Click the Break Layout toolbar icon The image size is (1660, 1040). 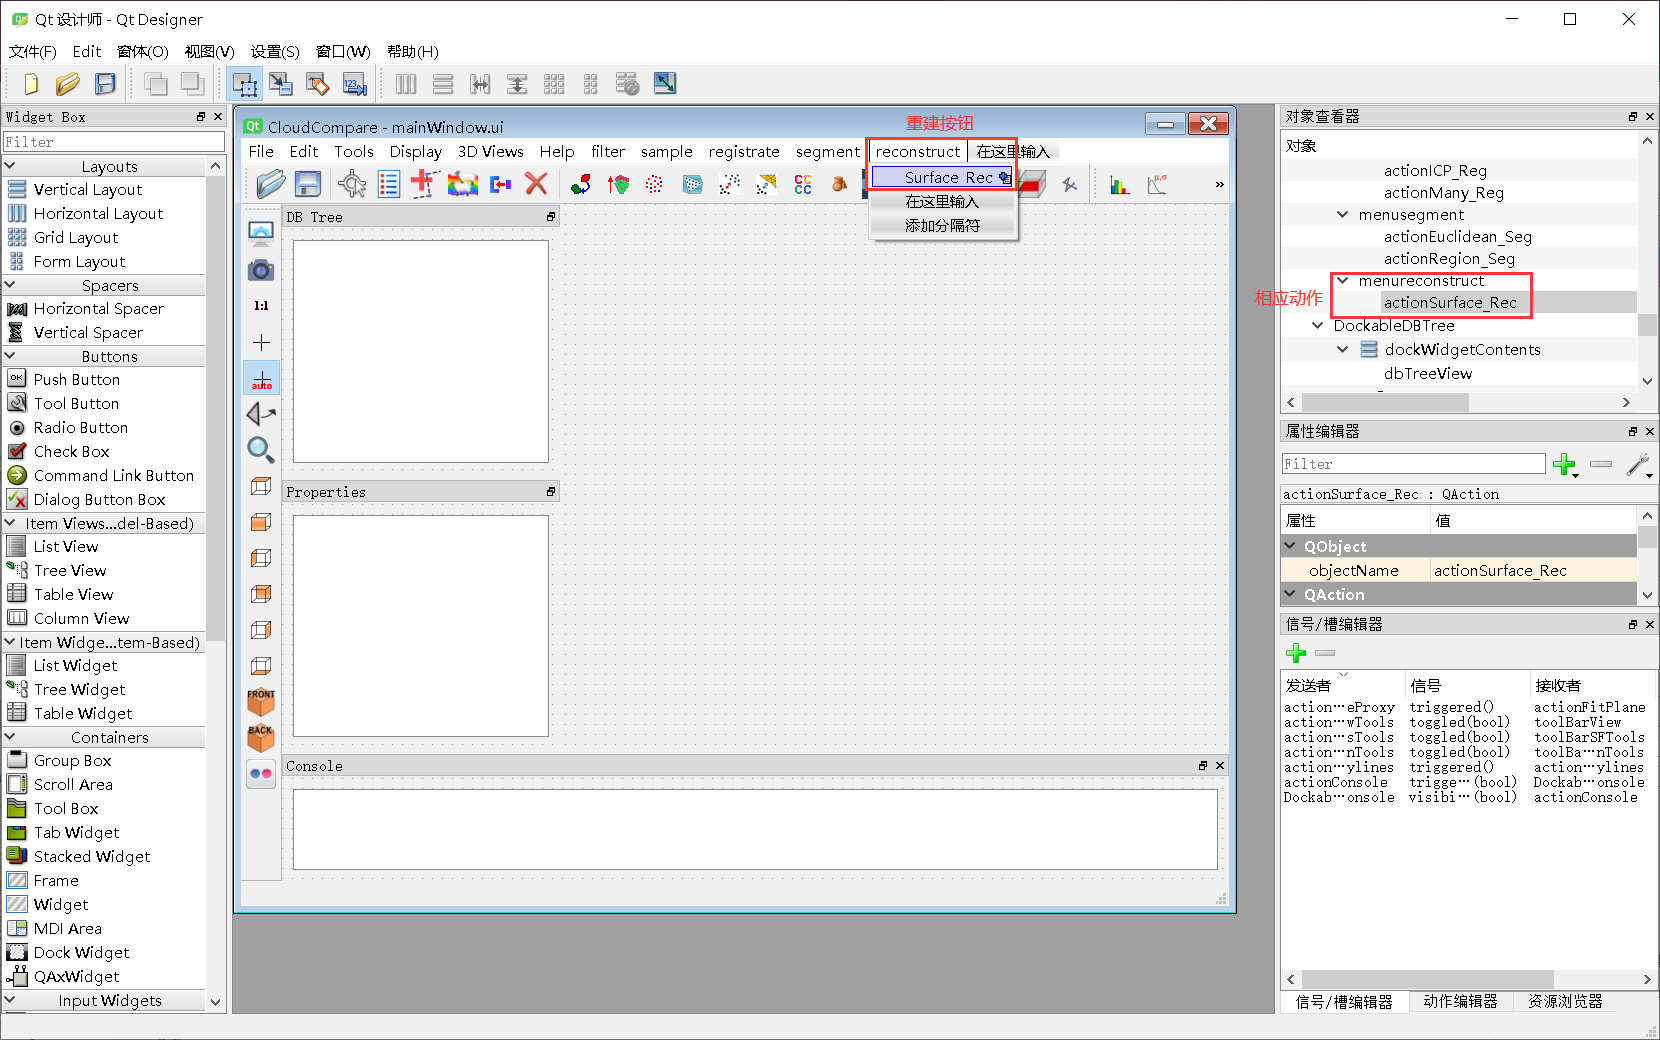tap(628, 84)
